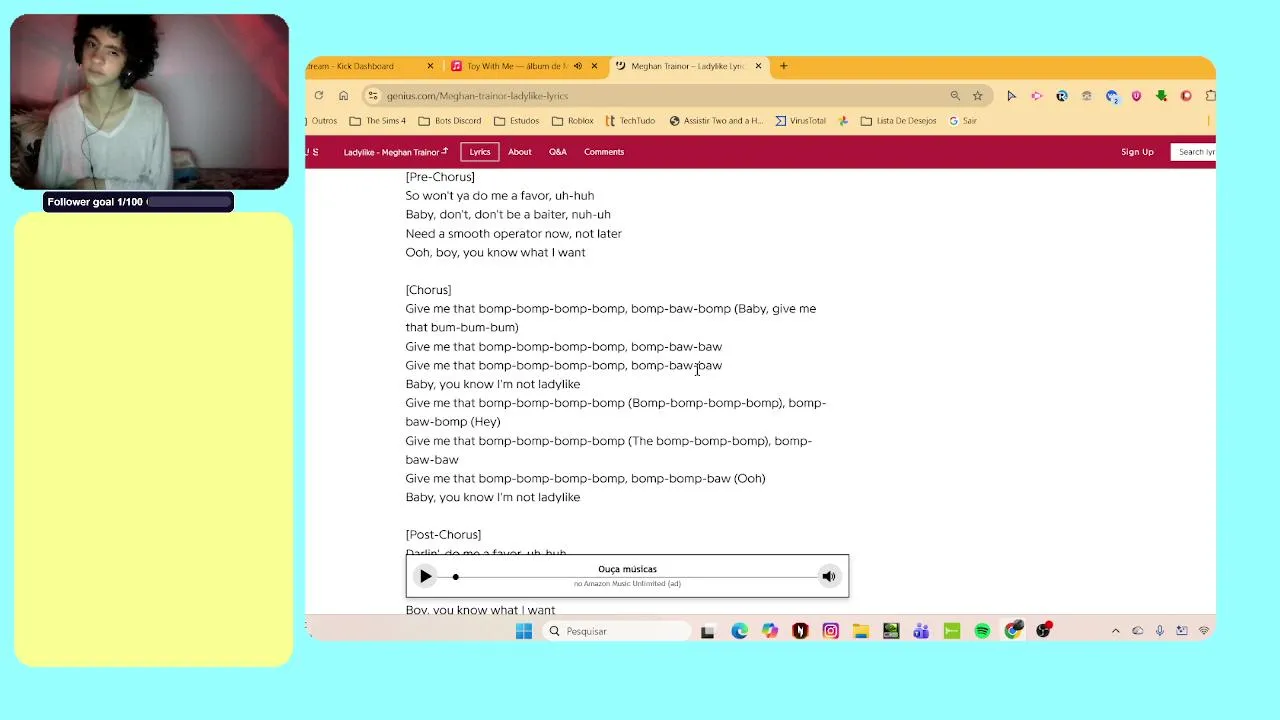
Task: Focus the Search lyrics field
Action: (x=1193, y=152)
